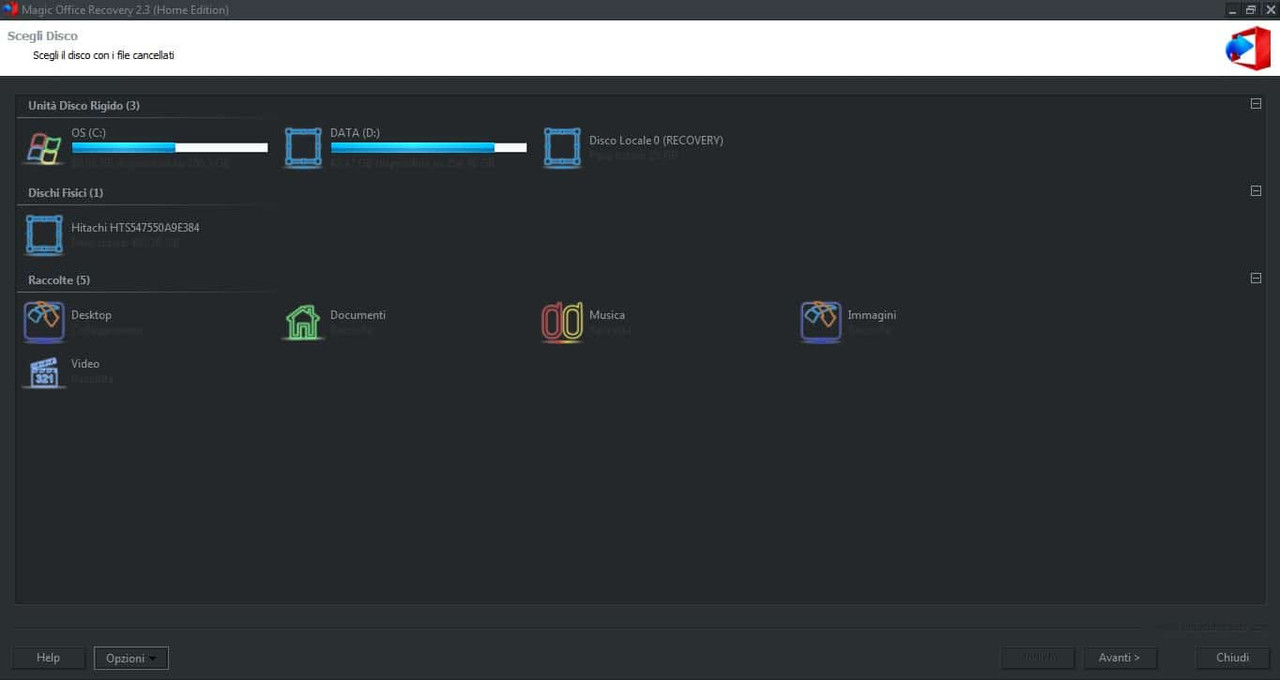
Task: Click 'Hitachi HTS547550A9E384' text
Action: (135, 228)
